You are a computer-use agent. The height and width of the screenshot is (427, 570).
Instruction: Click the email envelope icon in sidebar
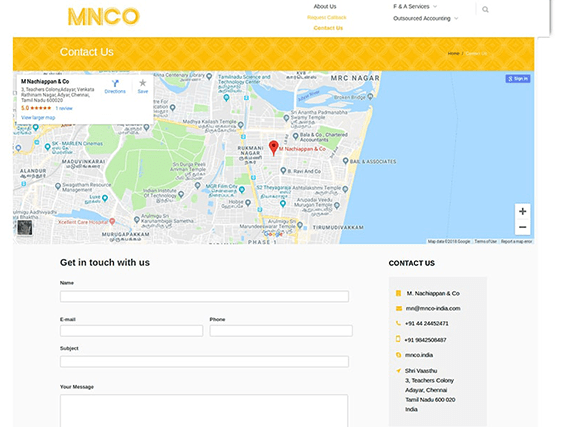coord(398,308)
